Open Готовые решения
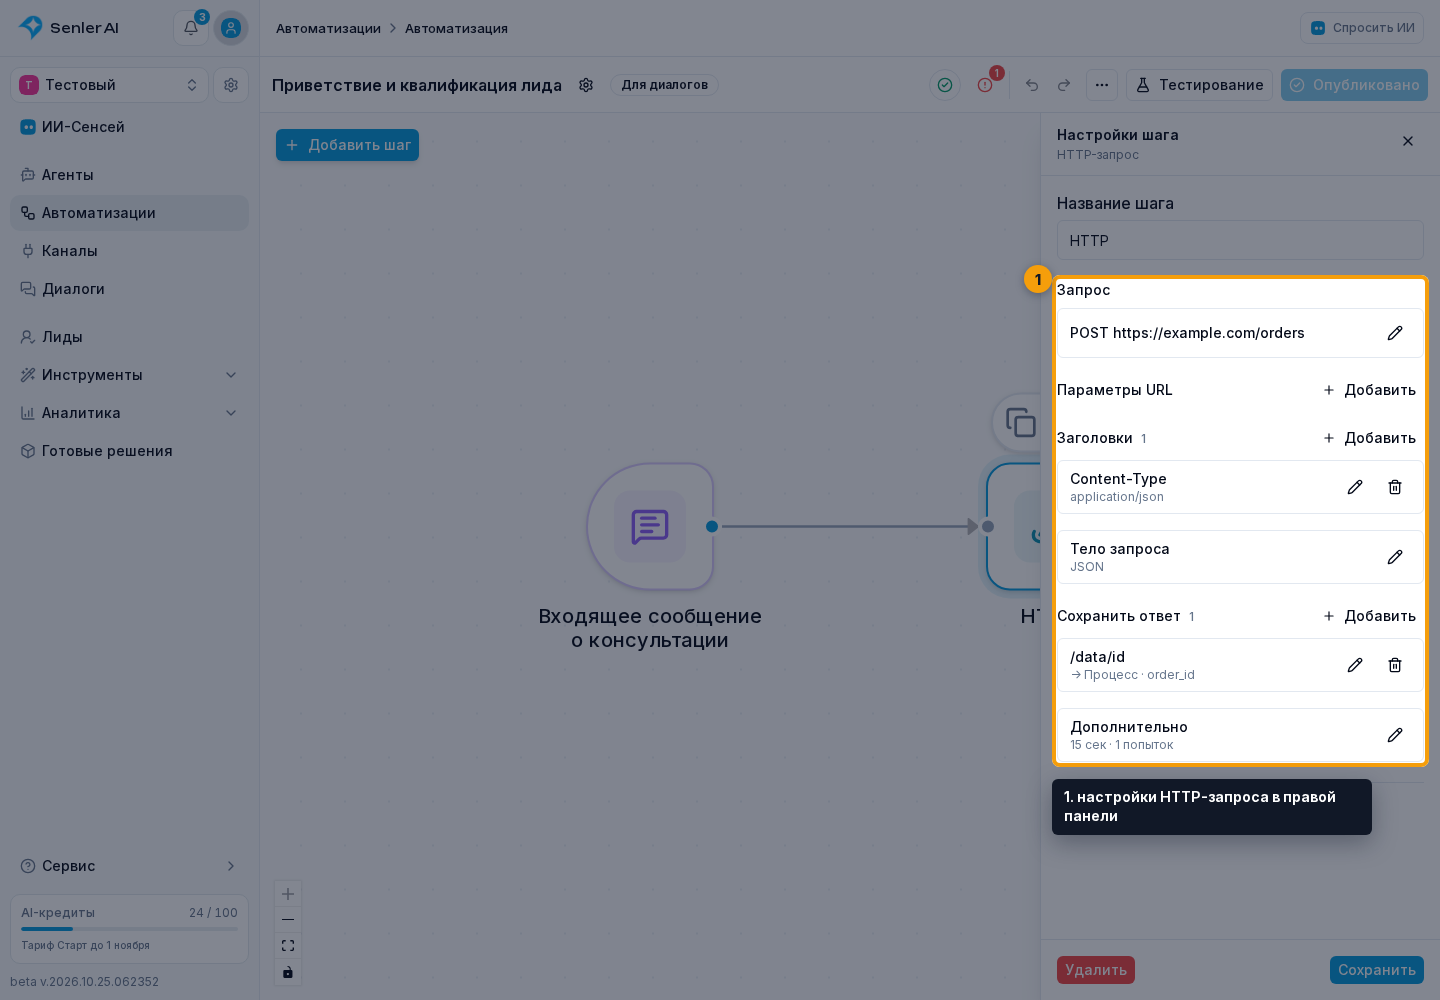The image size is (1440, 1000). (130, 451)
